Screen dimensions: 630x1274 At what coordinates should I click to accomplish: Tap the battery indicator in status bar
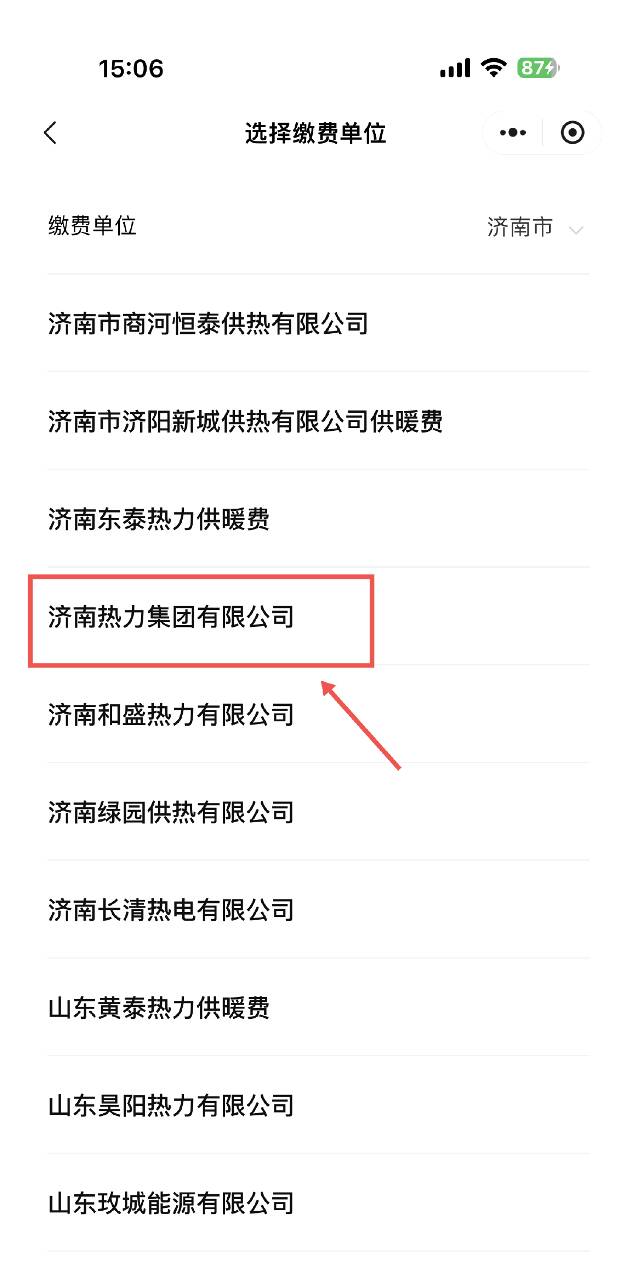click(538, 68)
